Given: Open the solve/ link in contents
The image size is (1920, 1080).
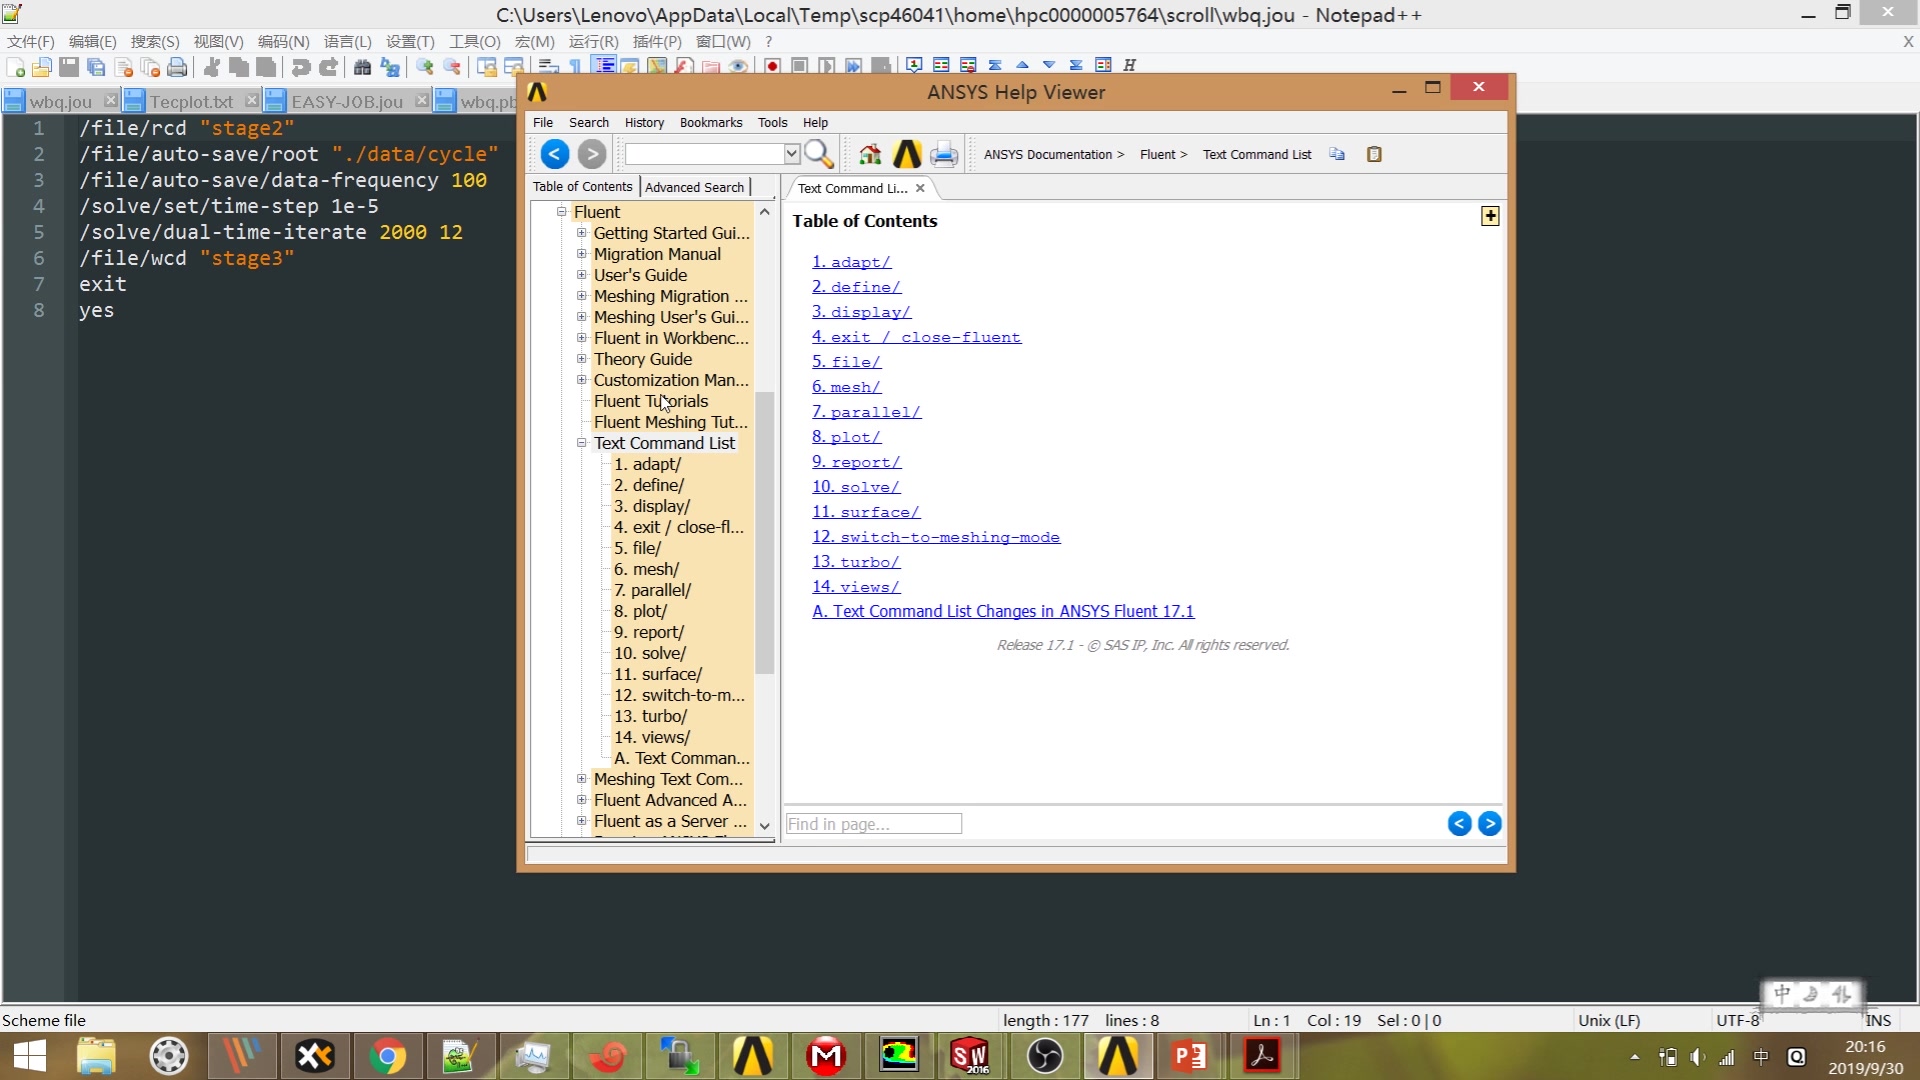Looking at the screenshot, I should coord(856,487).
